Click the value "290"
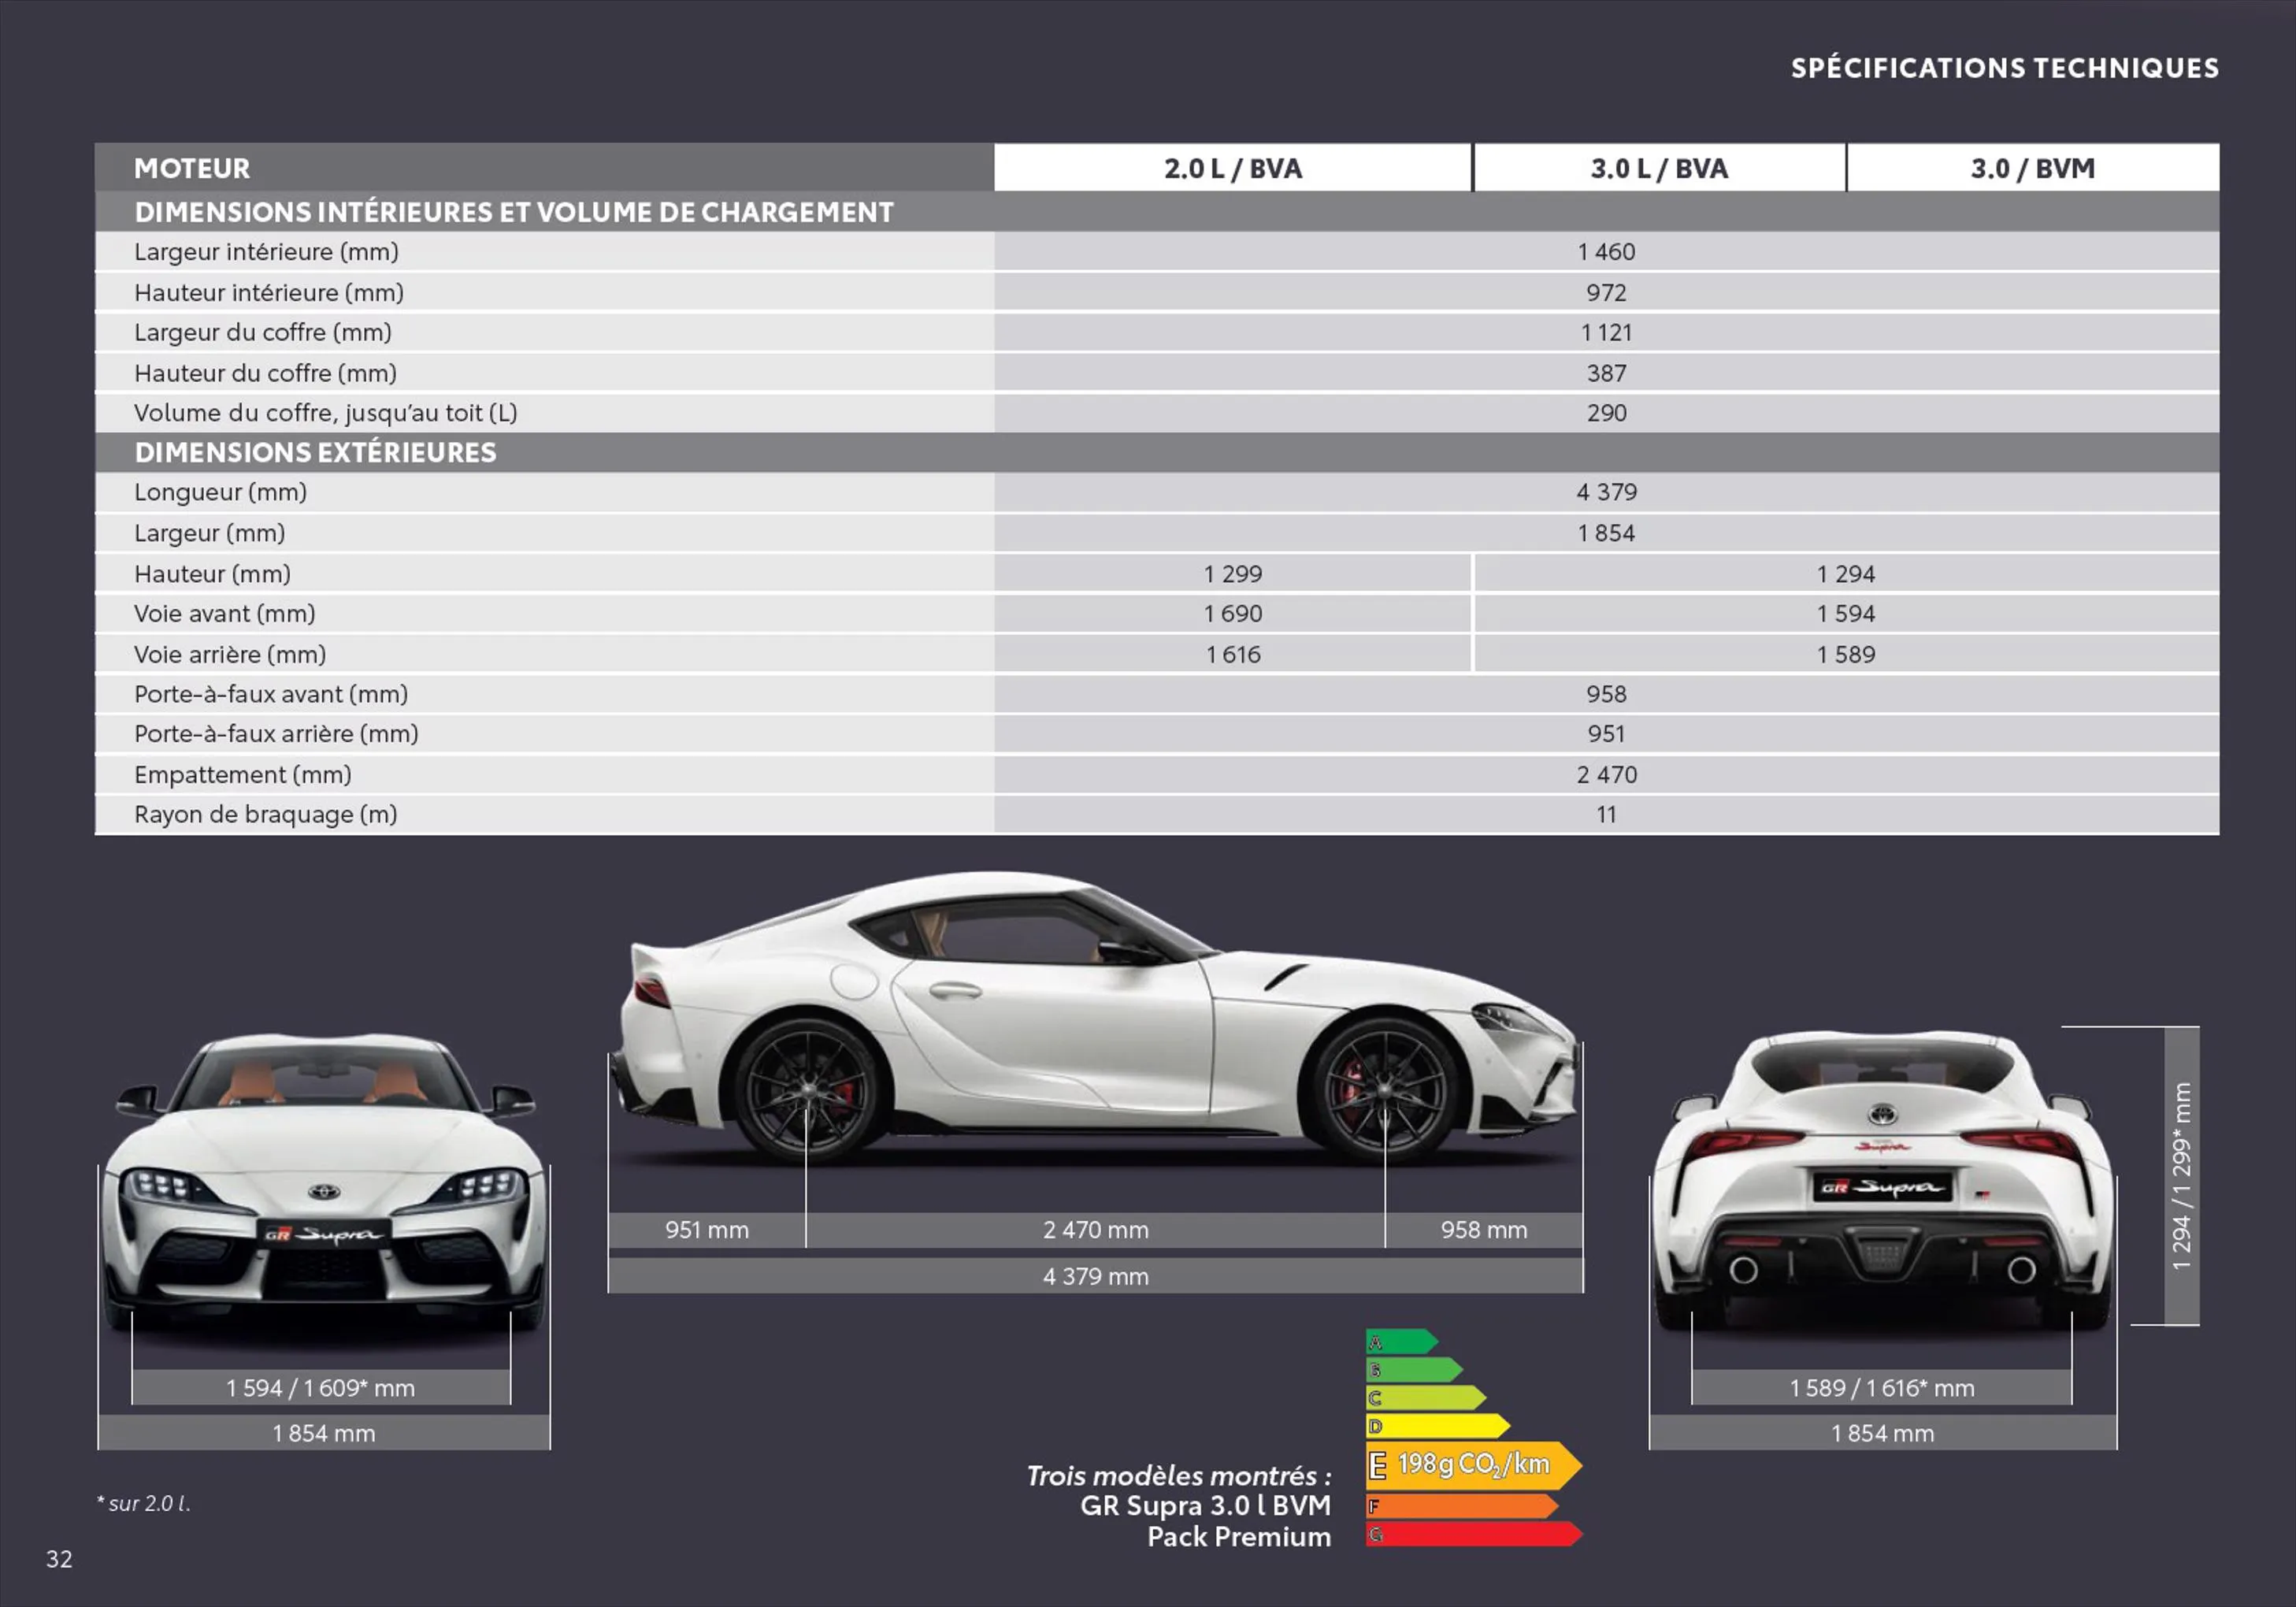This screenshot has width=2296, height=1607. [x=1606, y=413]
